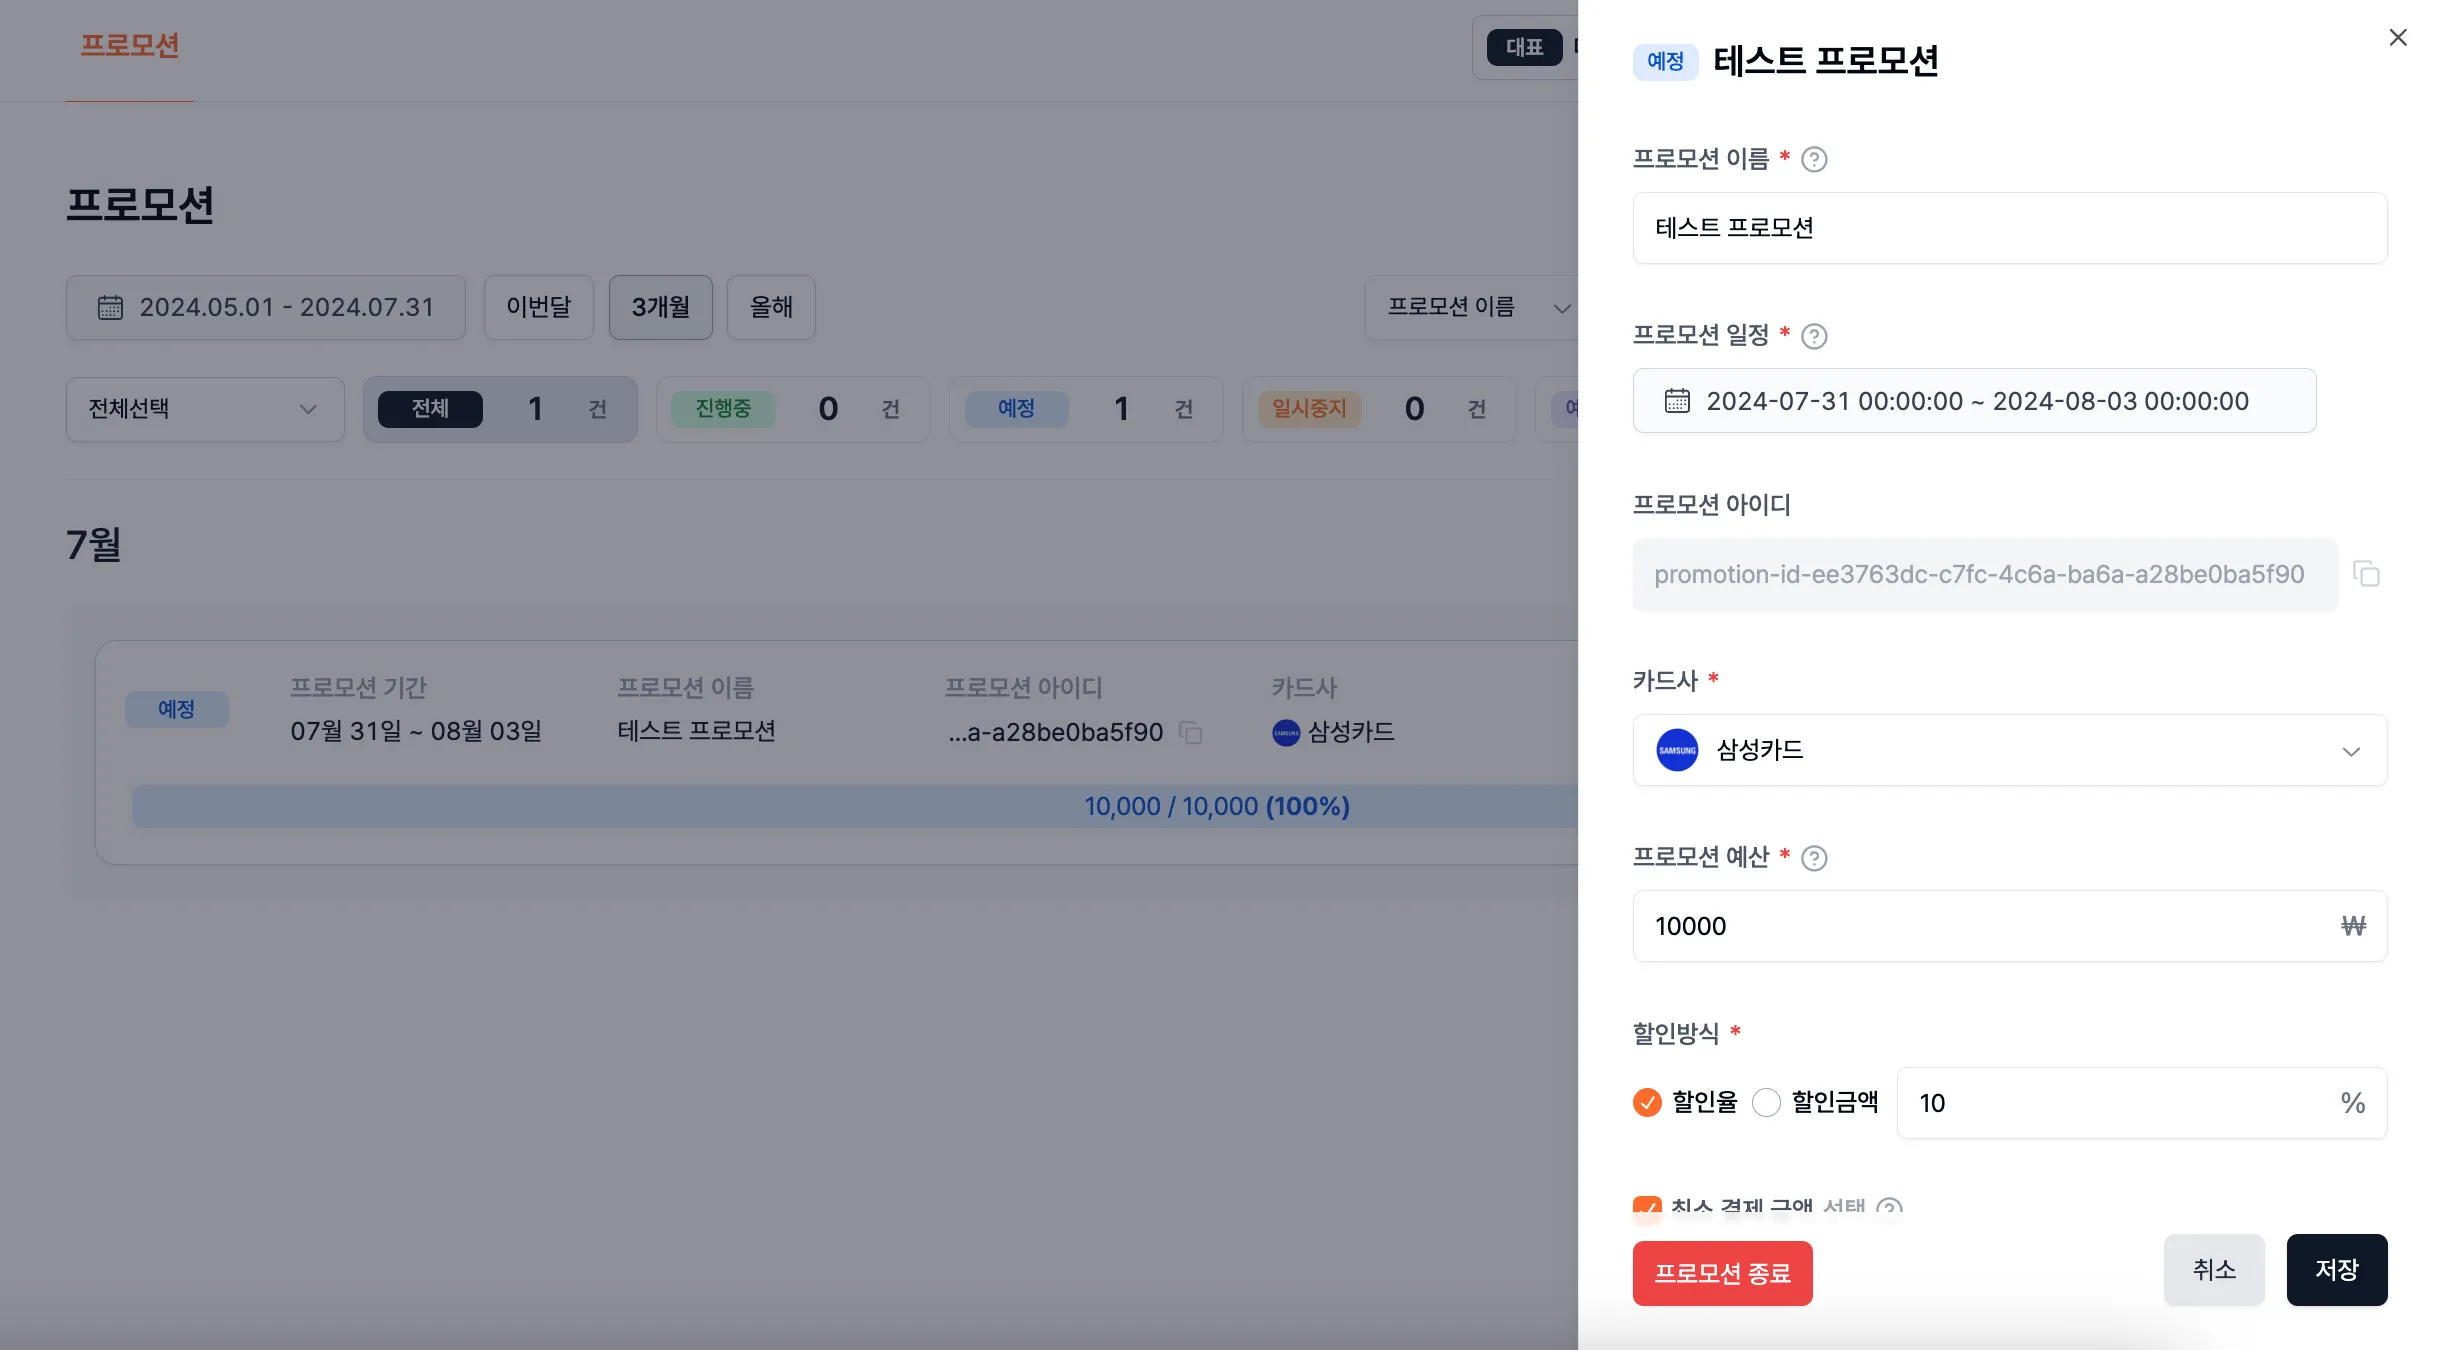Screen dimensions: 2438x1350
Task: Click the 취소 button
Action: (2214, 1270)
